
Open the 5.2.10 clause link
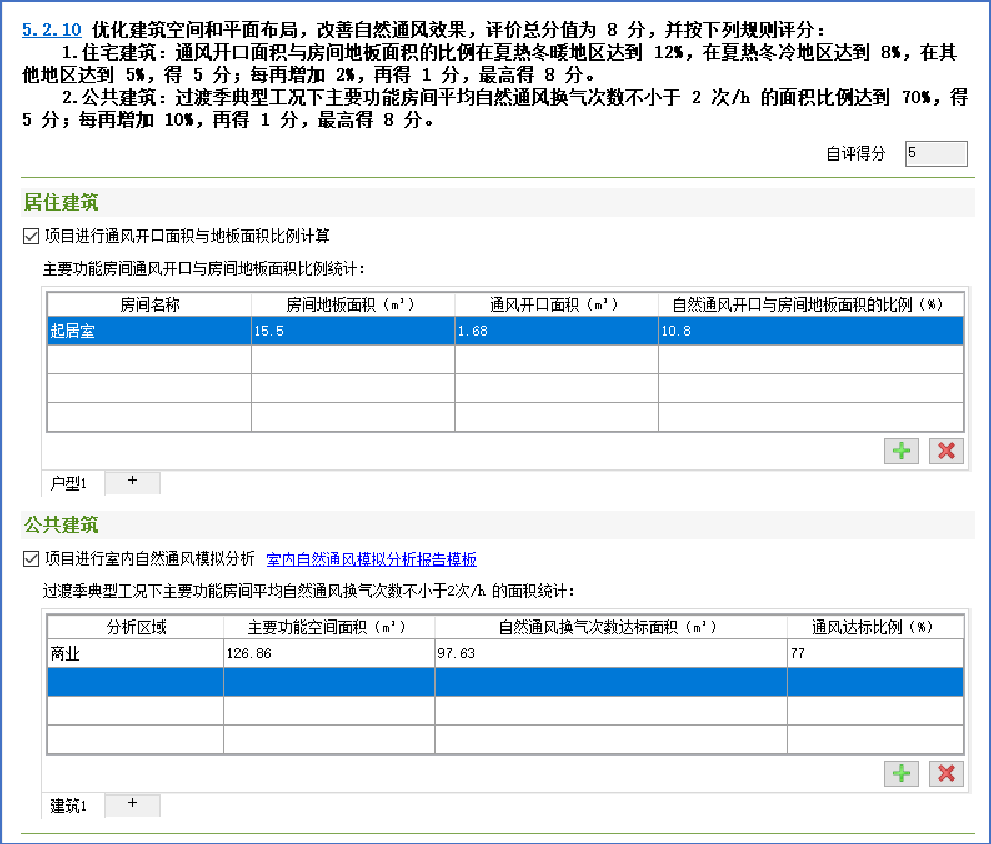click(51, 30)
